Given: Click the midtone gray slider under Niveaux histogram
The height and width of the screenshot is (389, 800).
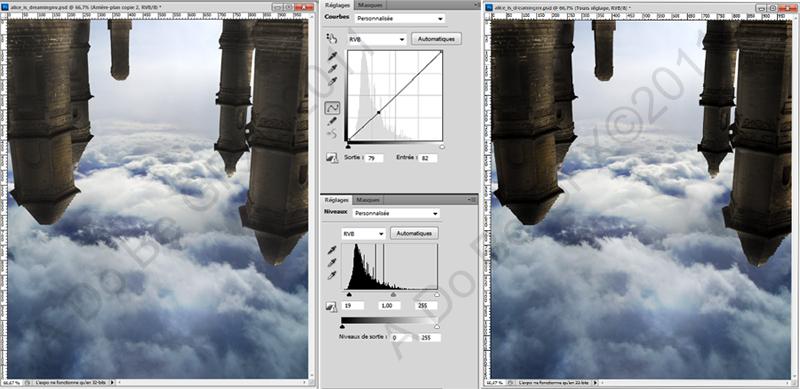Looking at the screenshot, I should [393, 295].
